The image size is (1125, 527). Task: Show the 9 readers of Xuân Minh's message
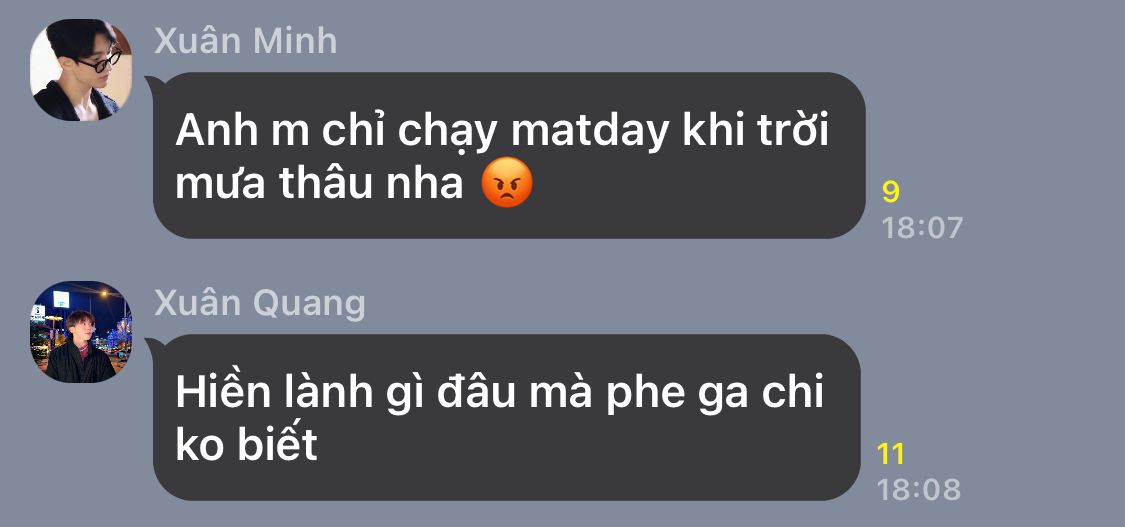click(890, 192)
